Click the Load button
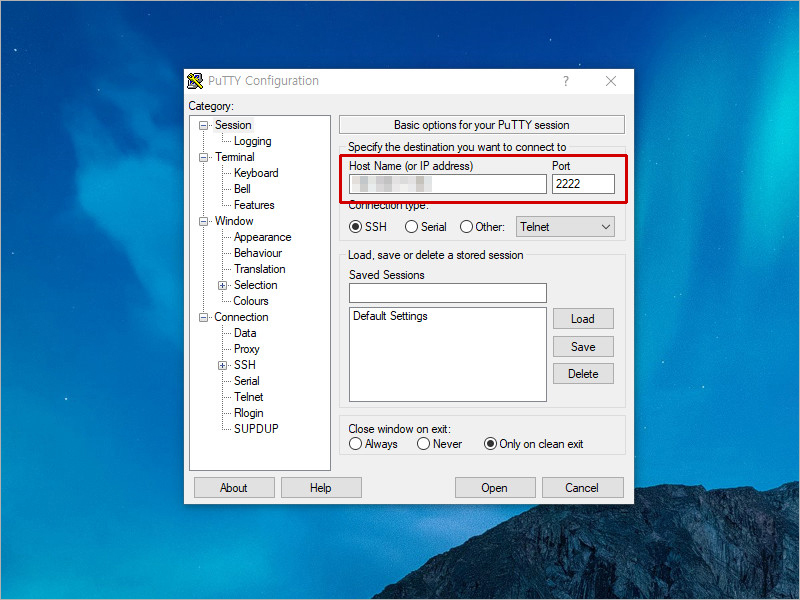Viewport: 800px width, 600px height. click(583, 319)
